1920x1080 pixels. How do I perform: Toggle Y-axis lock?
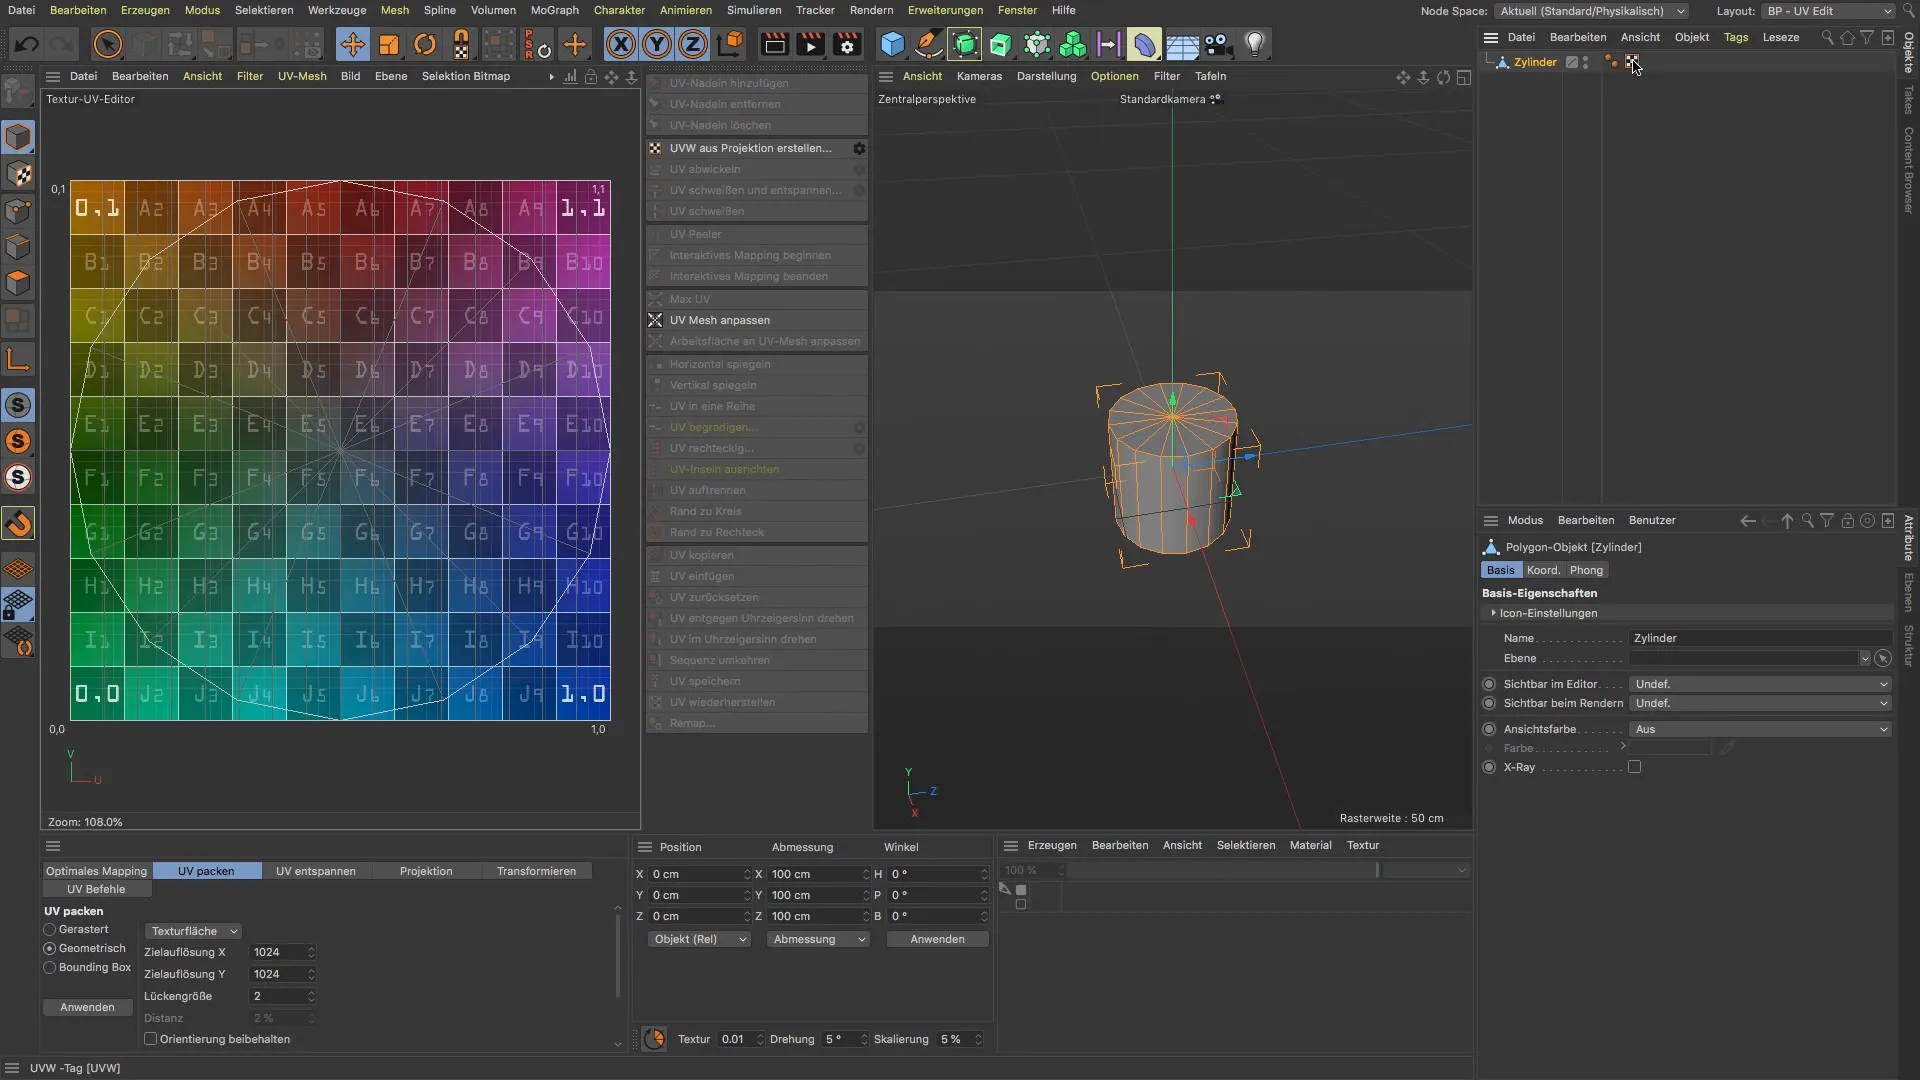[x=657, y=44]
